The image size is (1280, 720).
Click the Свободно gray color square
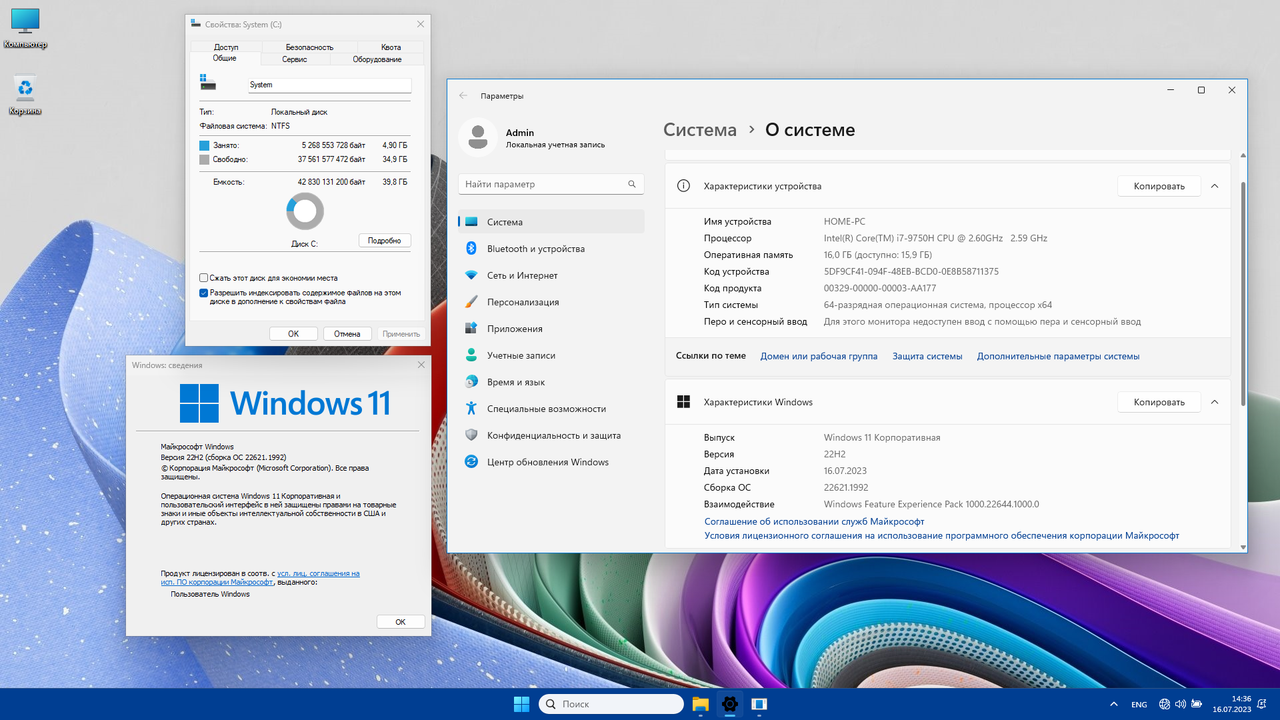[204, 159]
